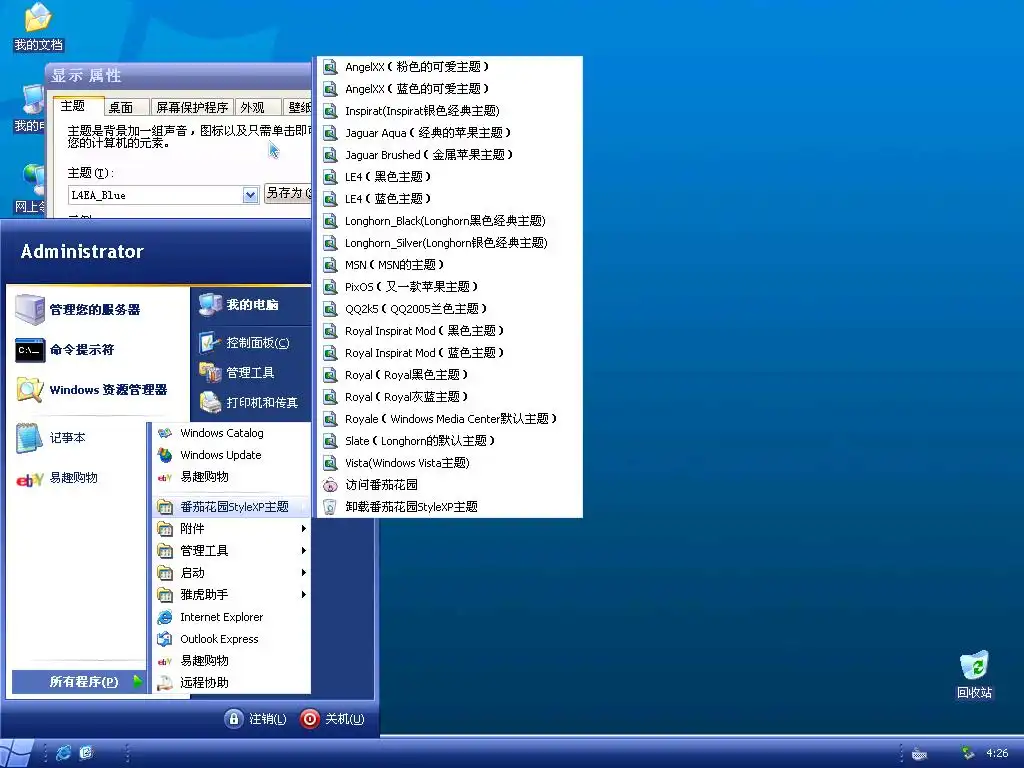Click the lock icon beside Log Off
1024x768 pixels.
(x=233, y=718)
